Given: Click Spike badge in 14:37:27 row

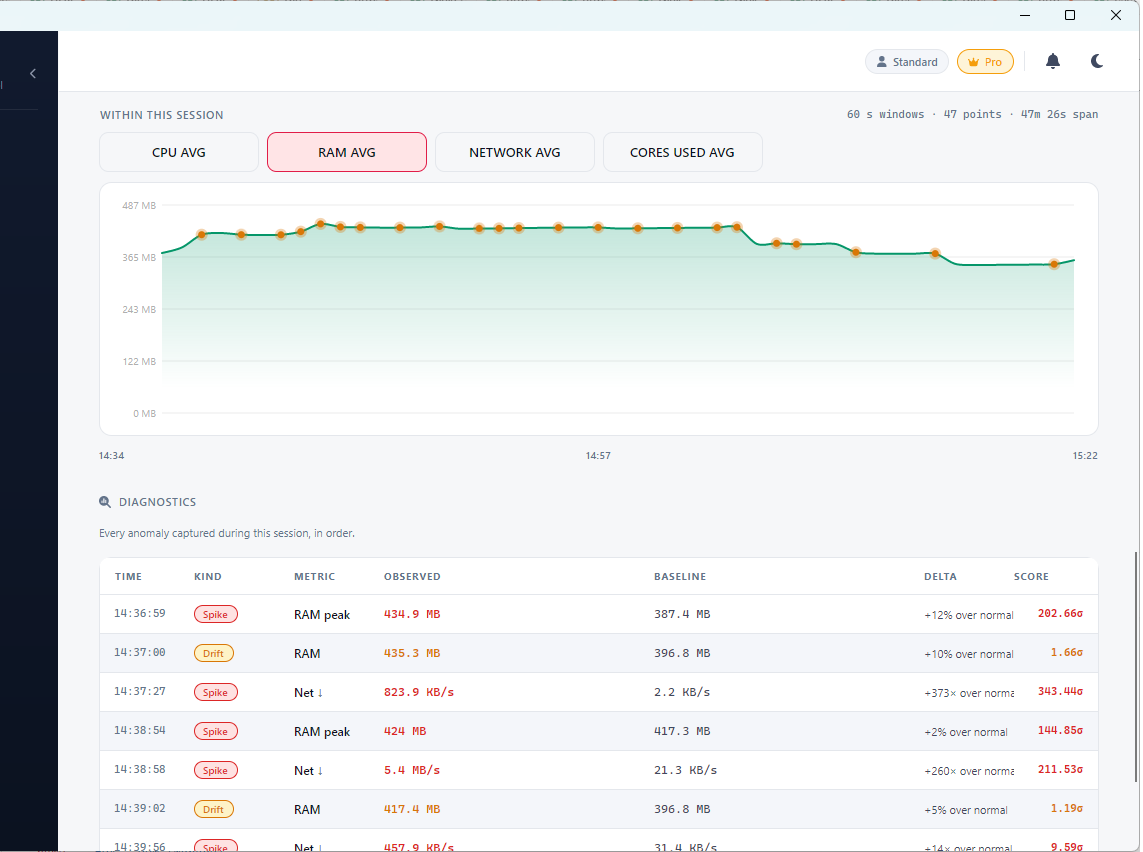Looking at the screenshot, I should 216,692.
